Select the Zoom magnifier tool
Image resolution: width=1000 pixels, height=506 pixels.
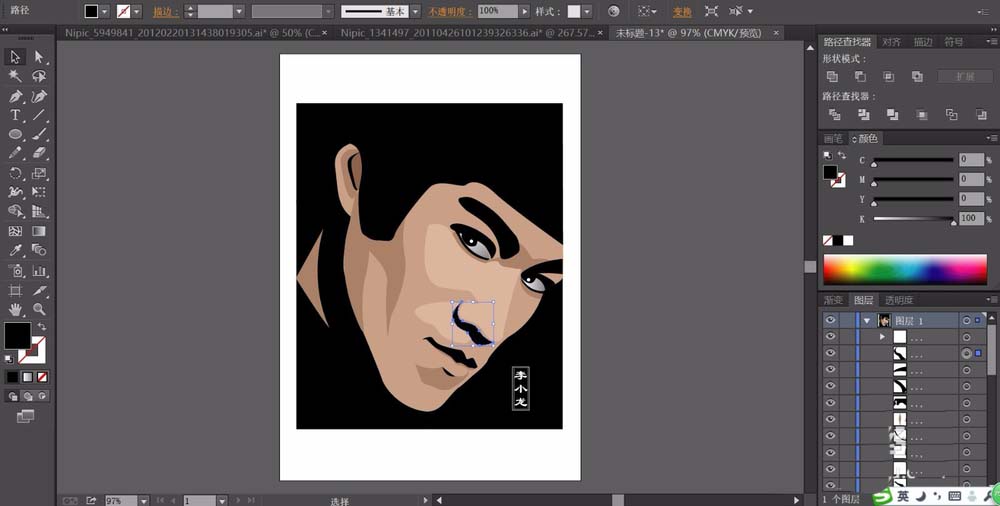click(x=39, y=309)
